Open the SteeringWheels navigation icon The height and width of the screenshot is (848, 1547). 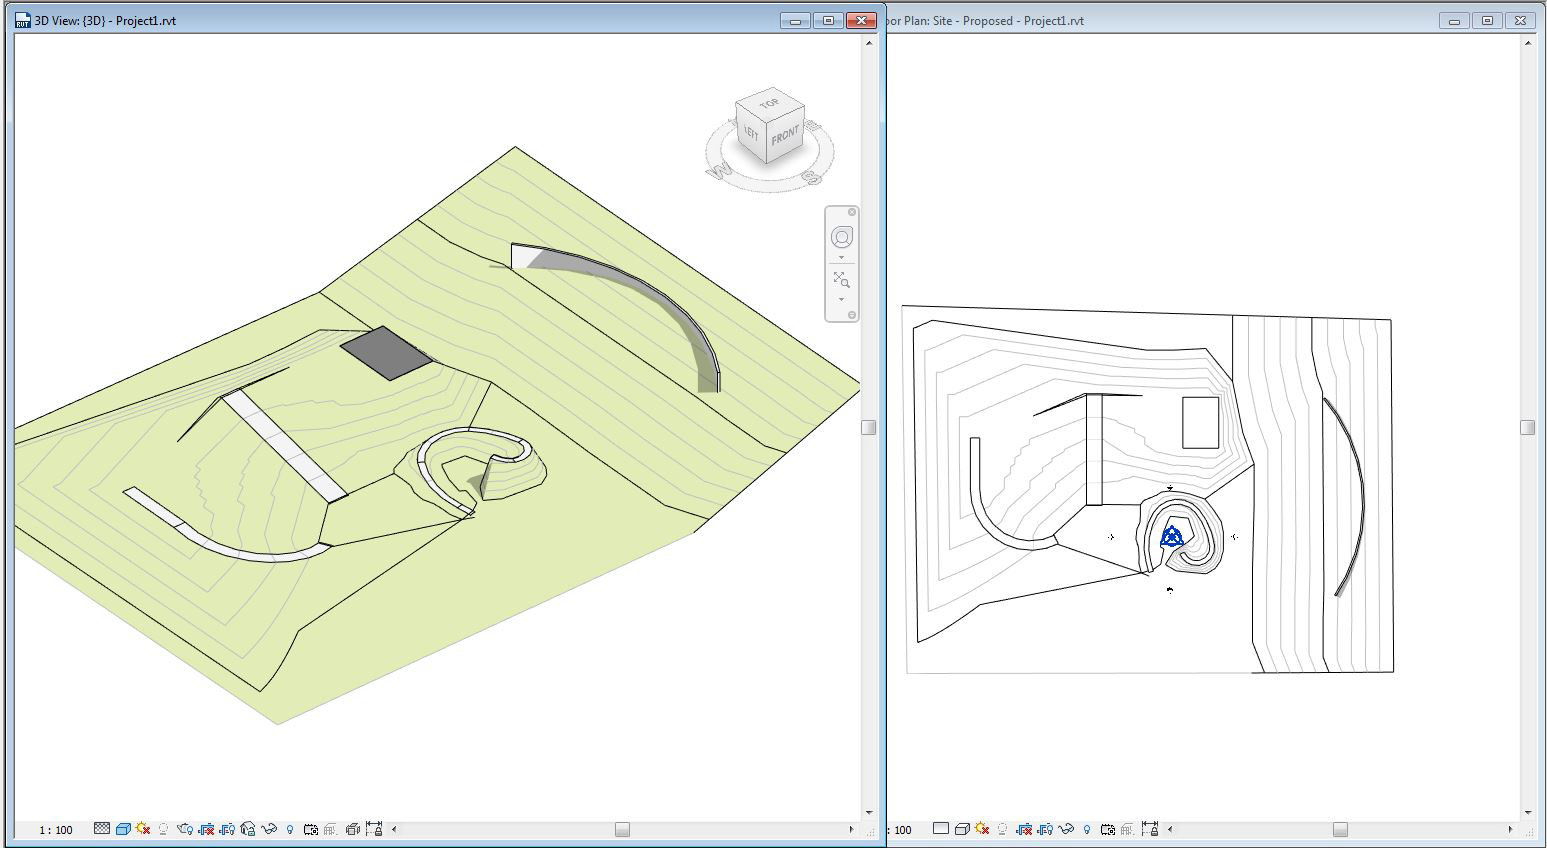(x=843, y=237)
